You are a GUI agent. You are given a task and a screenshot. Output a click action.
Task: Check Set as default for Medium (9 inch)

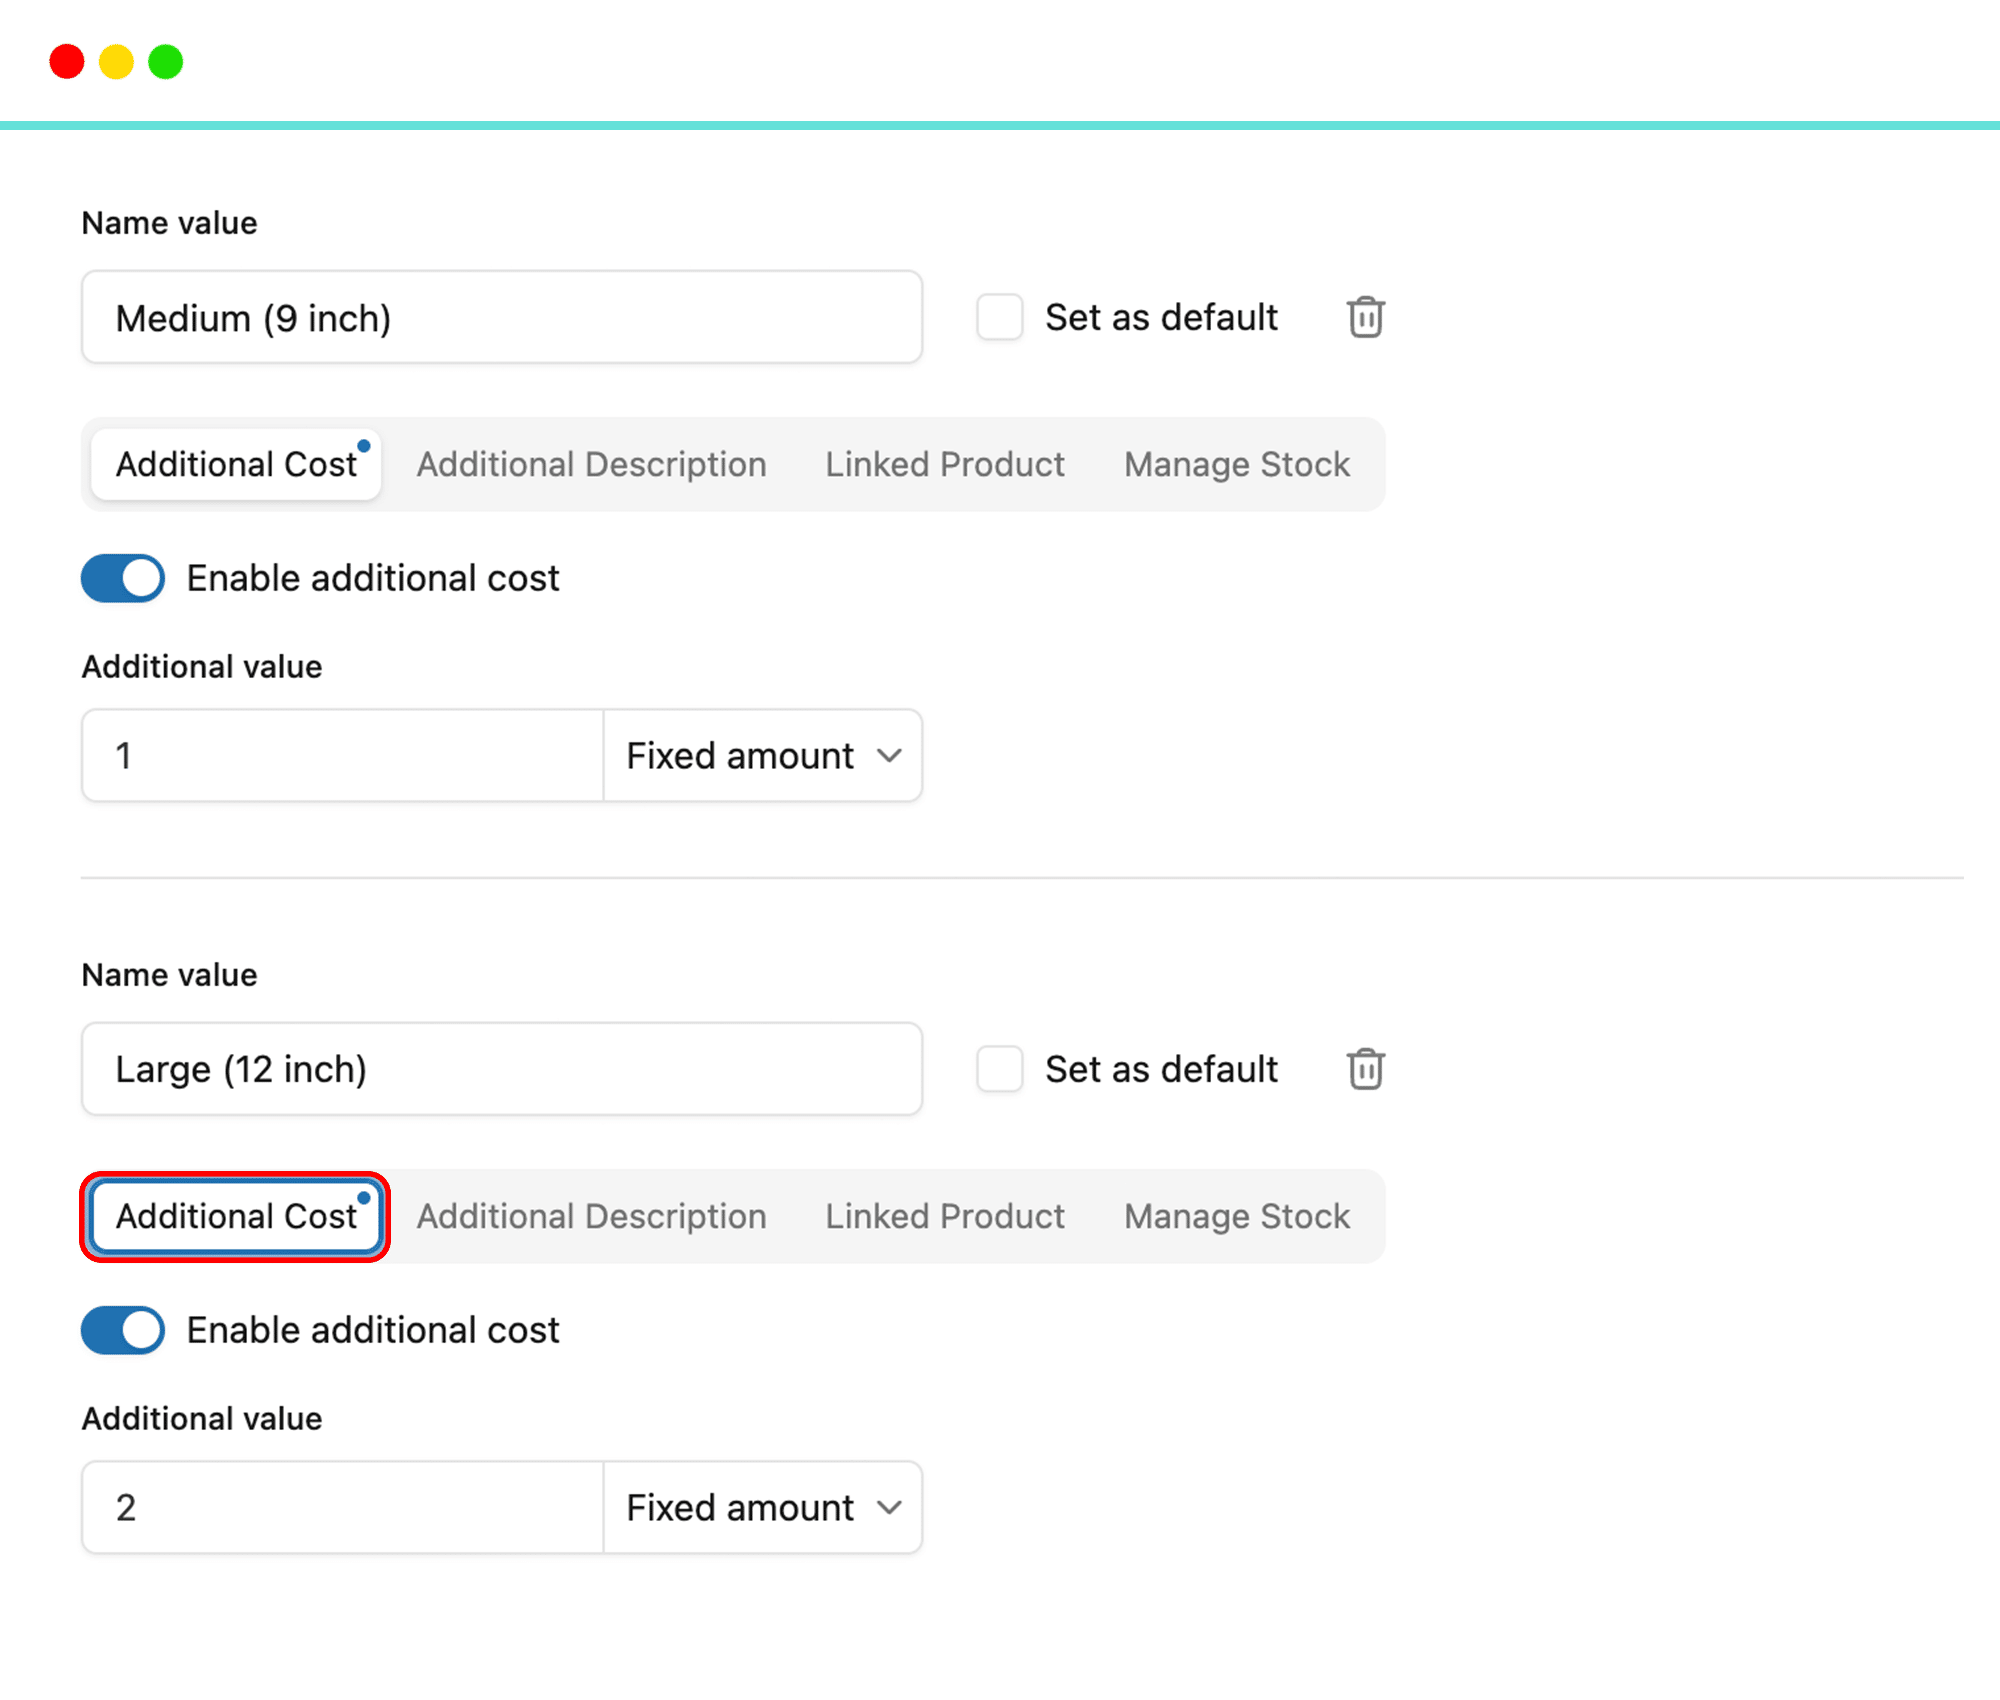999,318
